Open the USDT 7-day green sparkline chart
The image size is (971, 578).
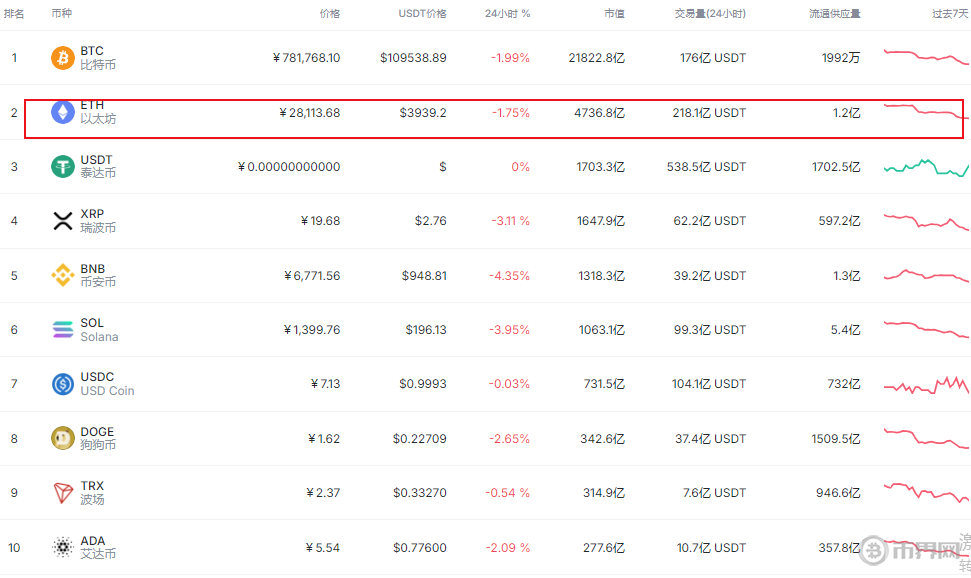[925, 167]
